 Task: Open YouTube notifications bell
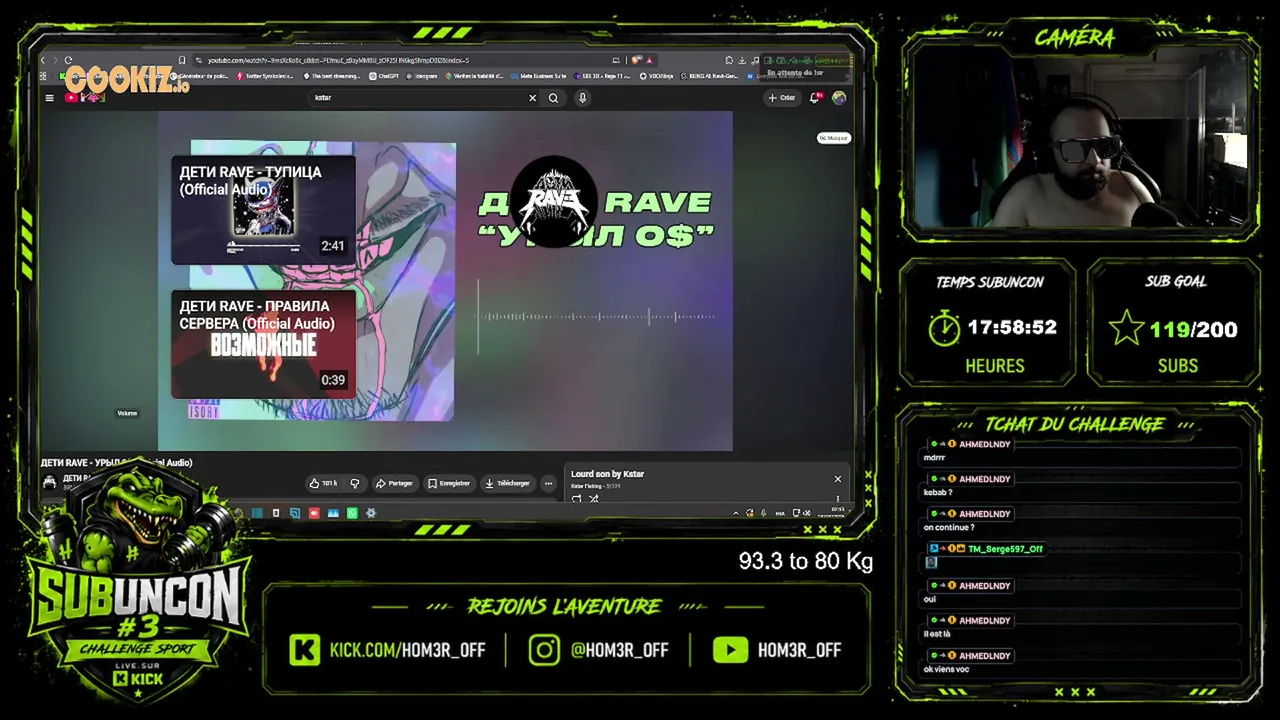(815, 98)
